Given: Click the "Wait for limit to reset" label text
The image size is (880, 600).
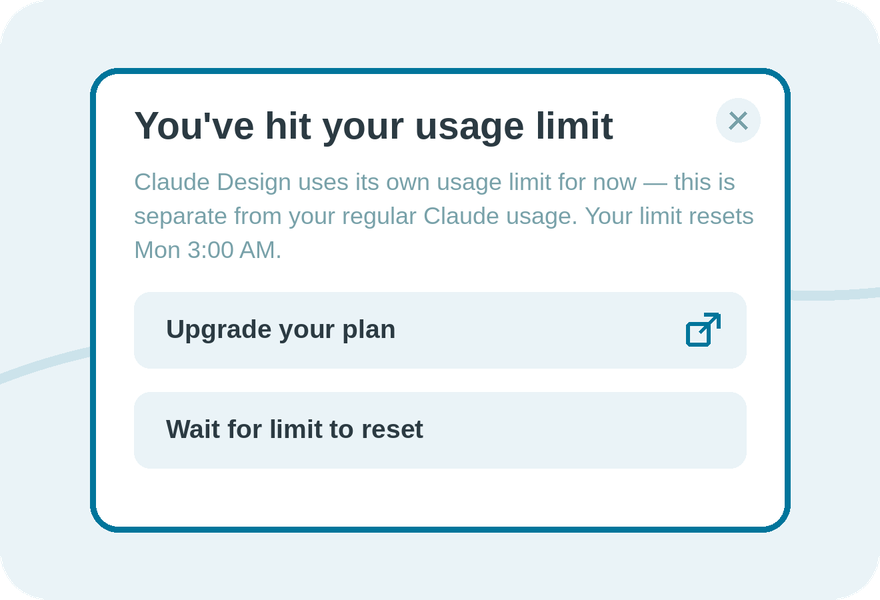Looking at the screenshot, I should coord(295,430).
